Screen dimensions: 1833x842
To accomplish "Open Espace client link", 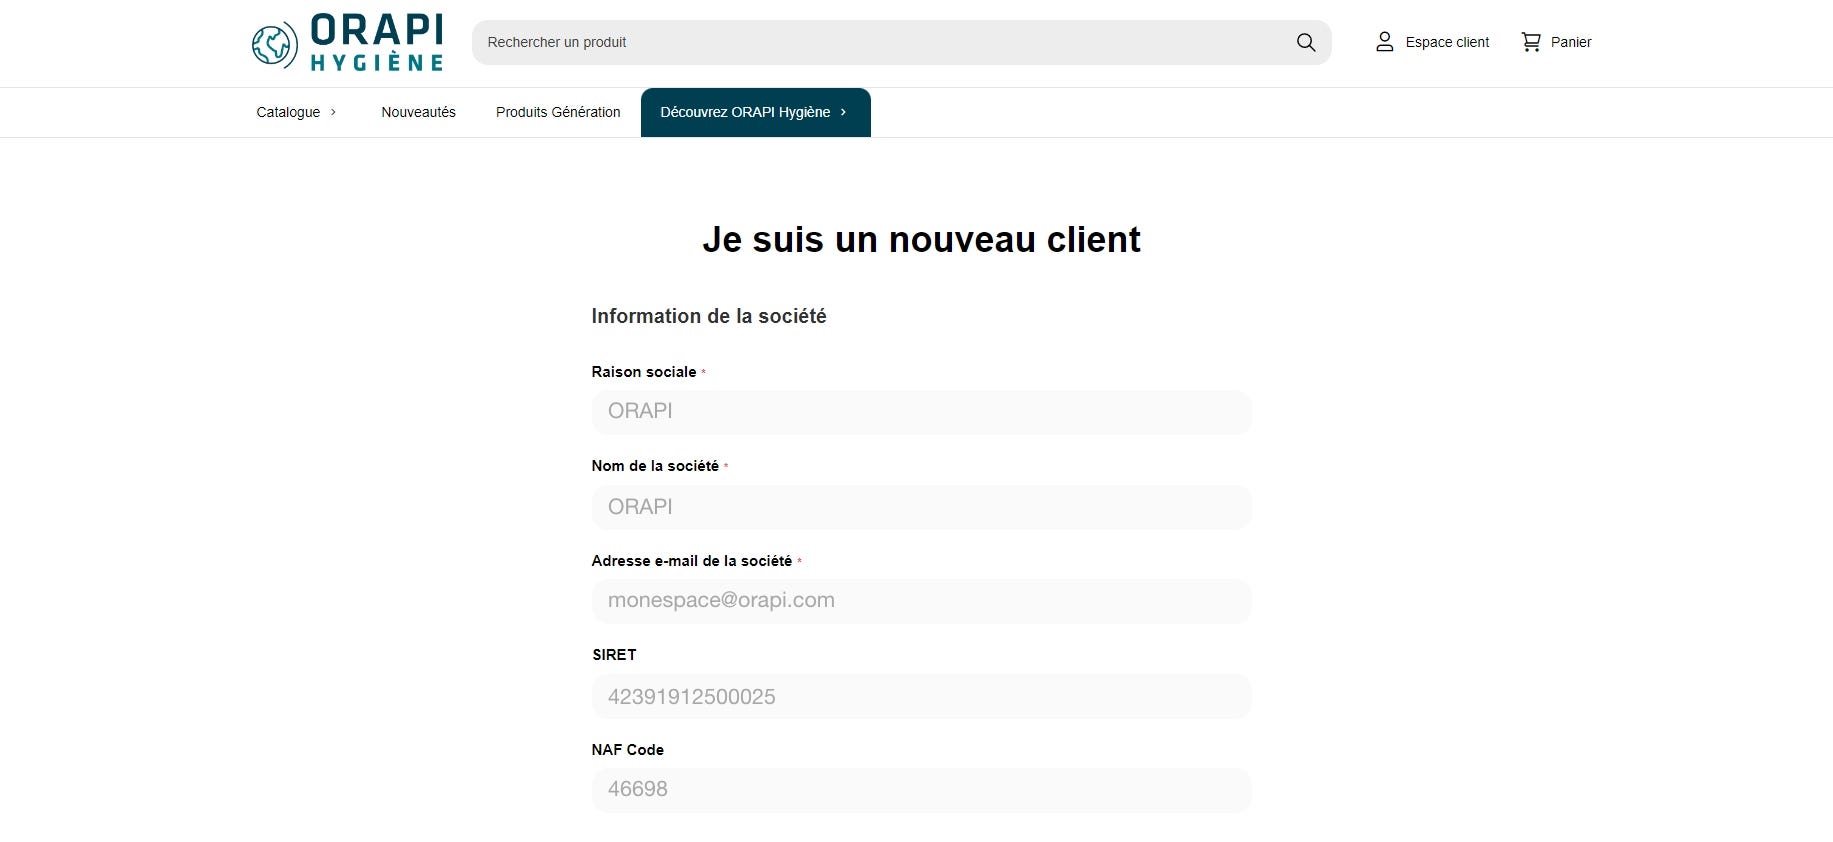I will (1446, 42).
